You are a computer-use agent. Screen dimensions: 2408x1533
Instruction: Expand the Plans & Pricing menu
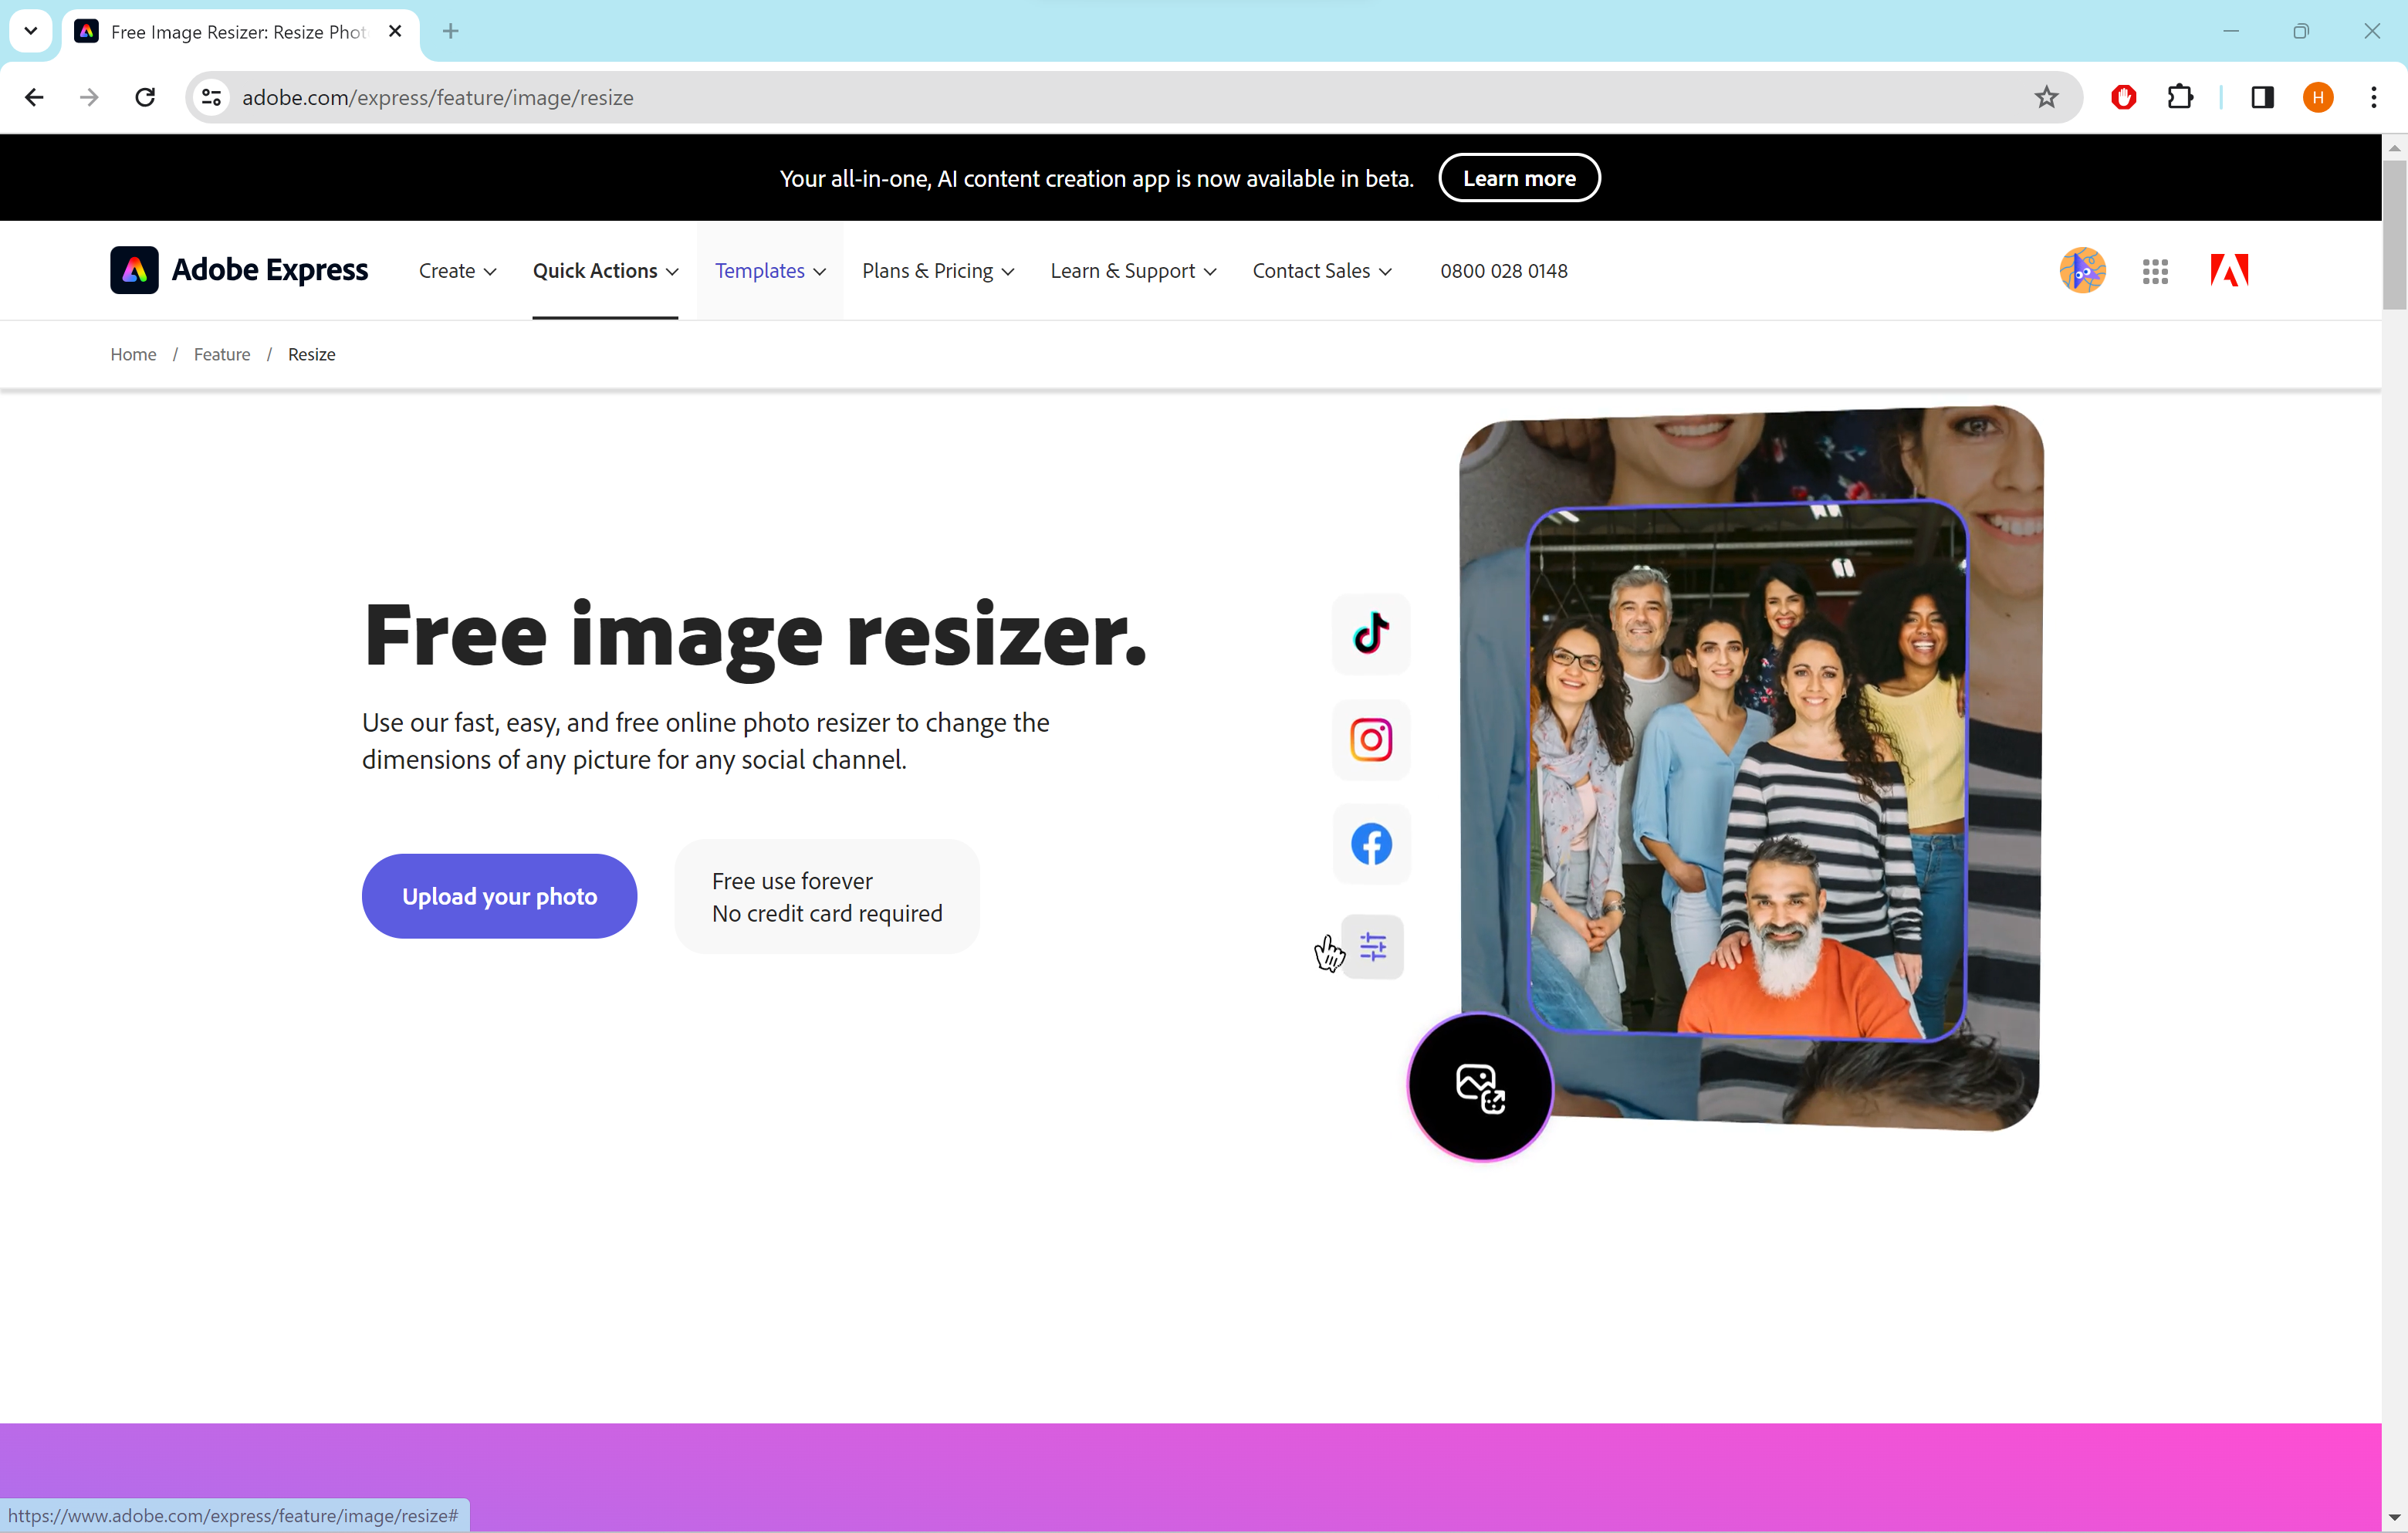tap(938, 271)
